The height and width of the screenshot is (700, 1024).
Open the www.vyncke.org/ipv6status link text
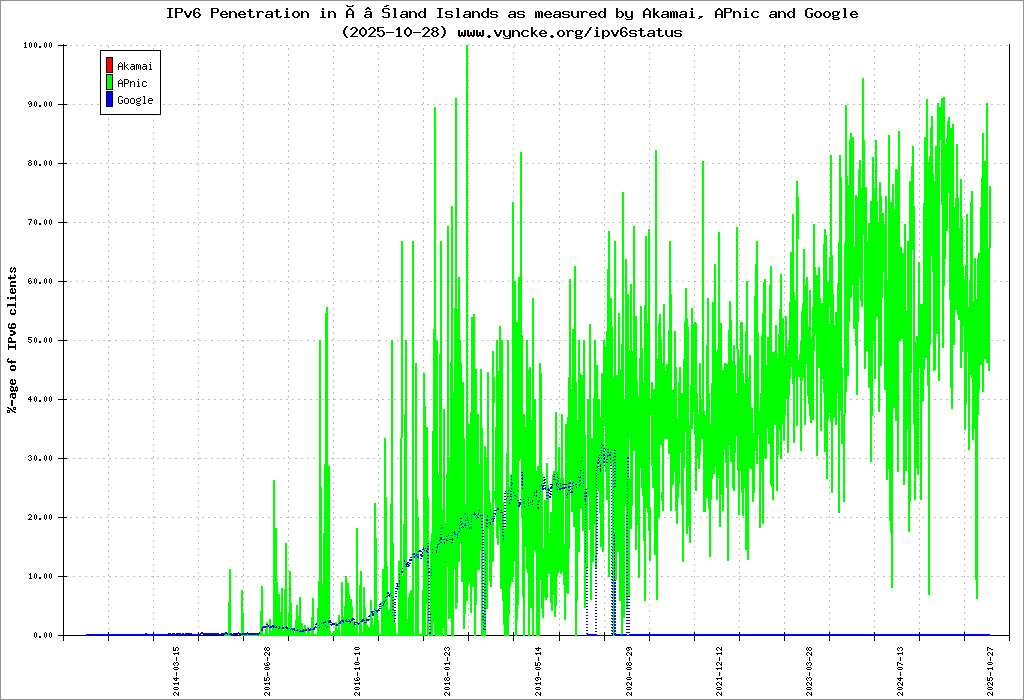(x=569, y=32)
